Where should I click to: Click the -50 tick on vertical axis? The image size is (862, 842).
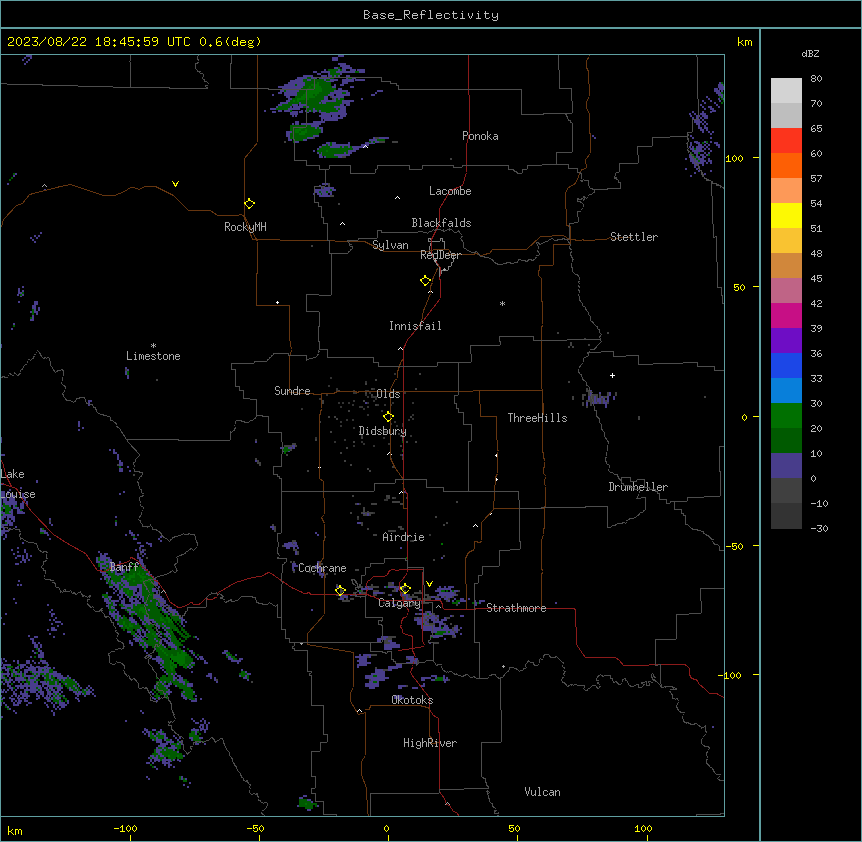click(734, 546)
